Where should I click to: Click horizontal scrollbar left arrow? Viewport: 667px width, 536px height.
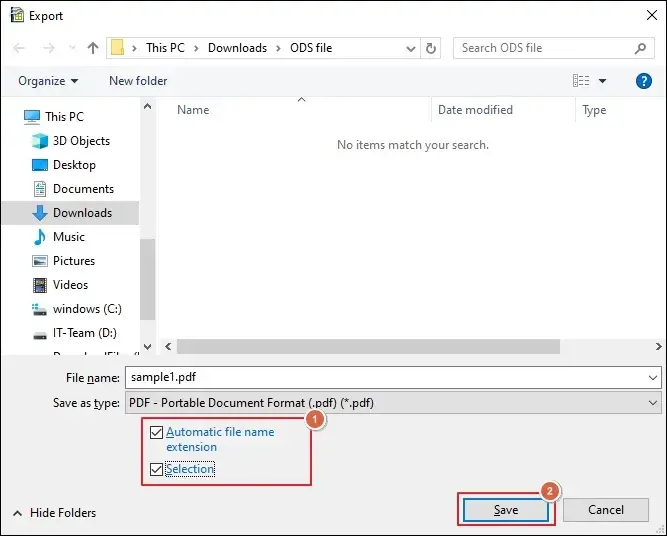pos(168,346)
